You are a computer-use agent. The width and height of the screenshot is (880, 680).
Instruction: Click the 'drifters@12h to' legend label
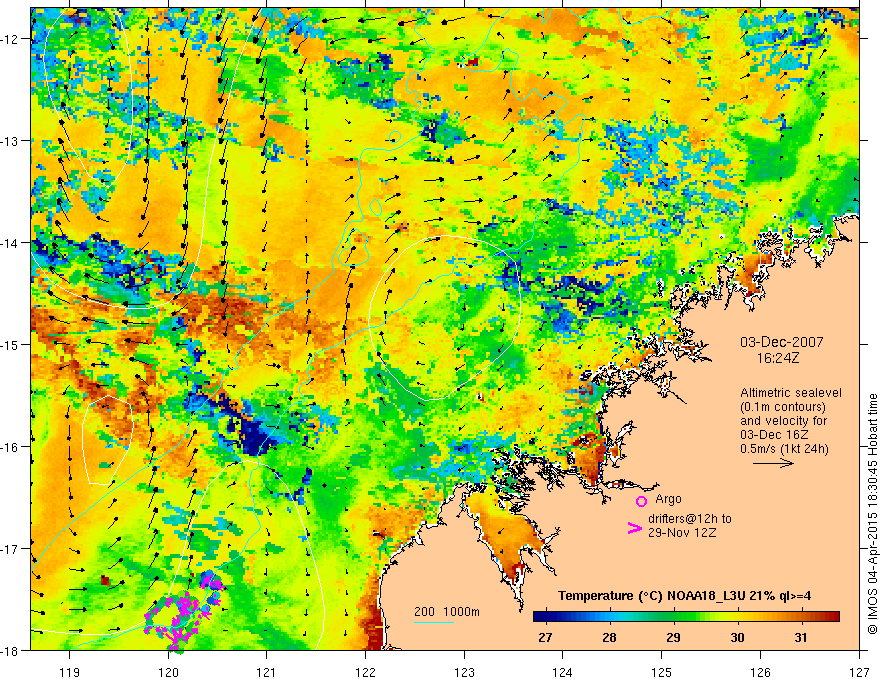click(x=690, y=518)
